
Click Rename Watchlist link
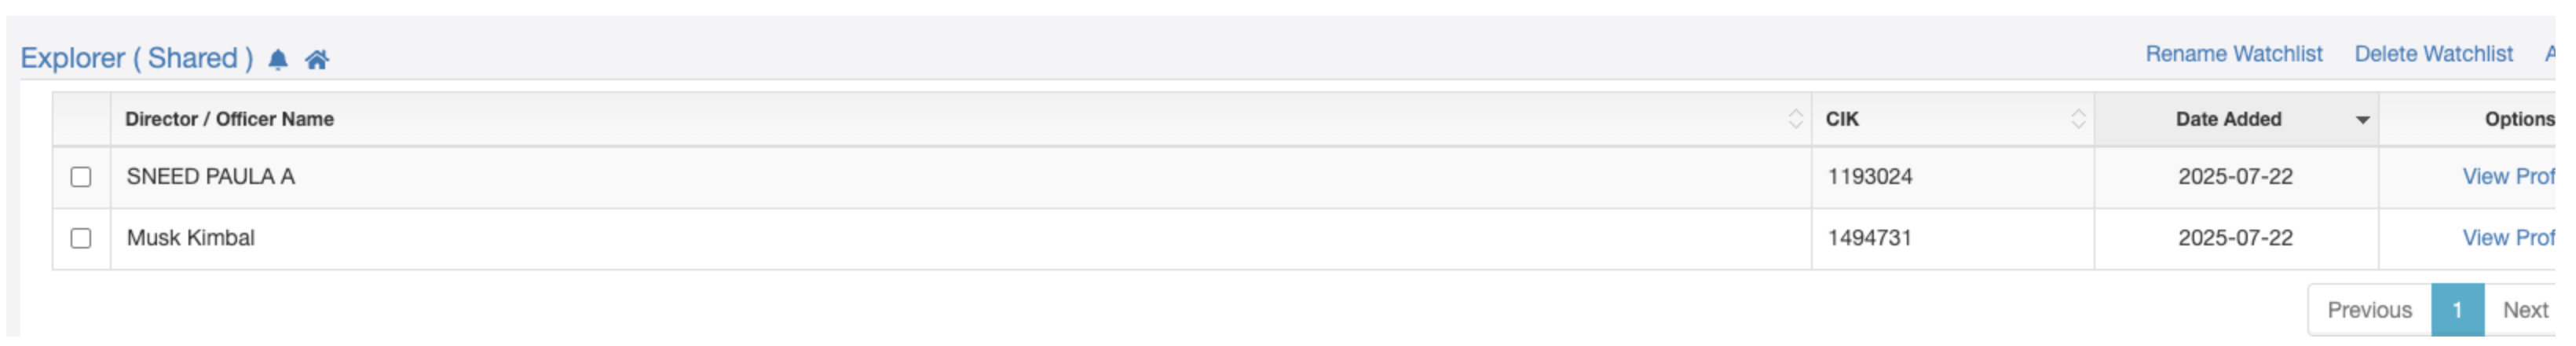[x=2233, y=54]
